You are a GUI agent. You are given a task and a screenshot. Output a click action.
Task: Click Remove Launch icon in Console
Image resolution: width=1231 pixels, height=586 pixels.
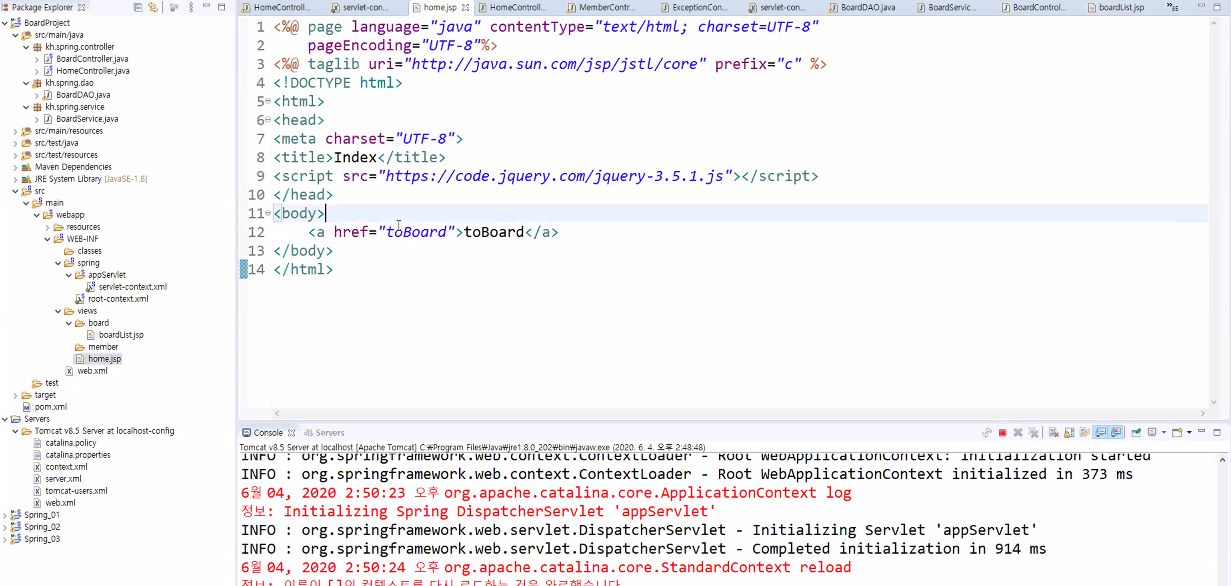[1018, 433]
